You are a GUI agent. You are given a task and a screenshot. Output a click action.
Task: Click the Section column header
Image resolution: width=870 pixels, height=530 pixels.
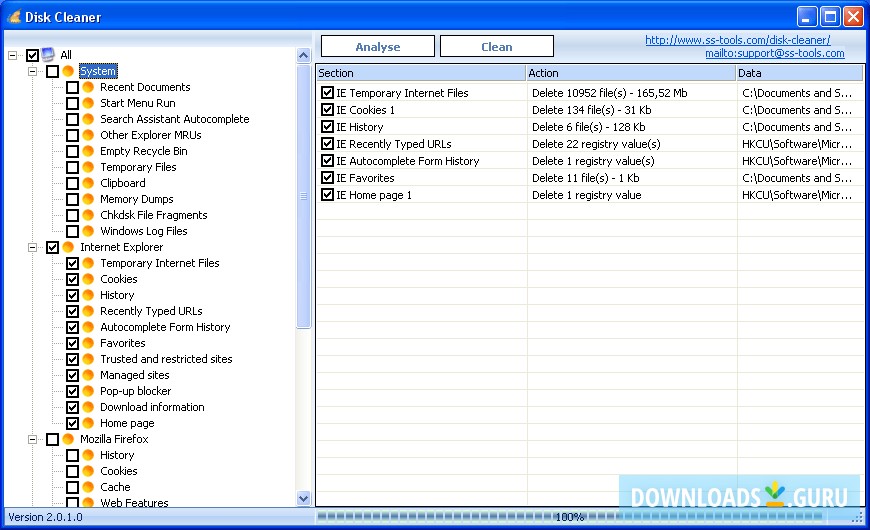(421, 73)
